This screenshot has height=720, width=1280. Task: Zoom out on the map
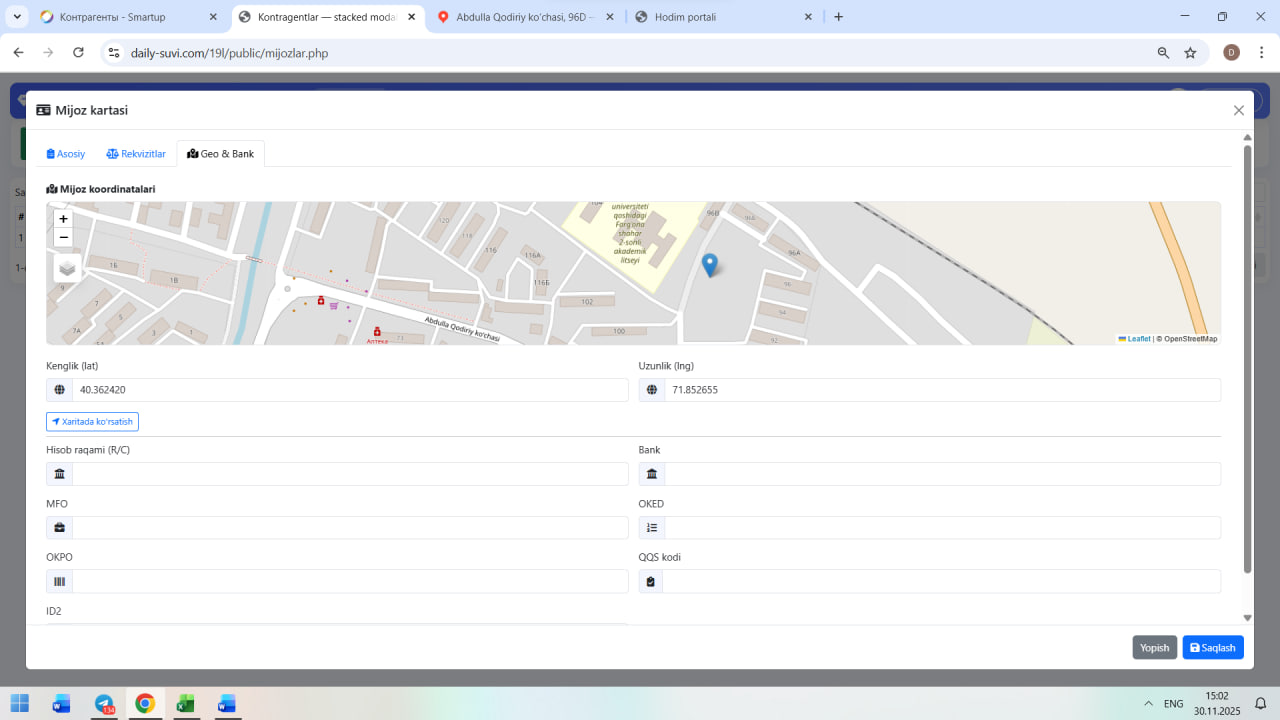pos(64,238)
